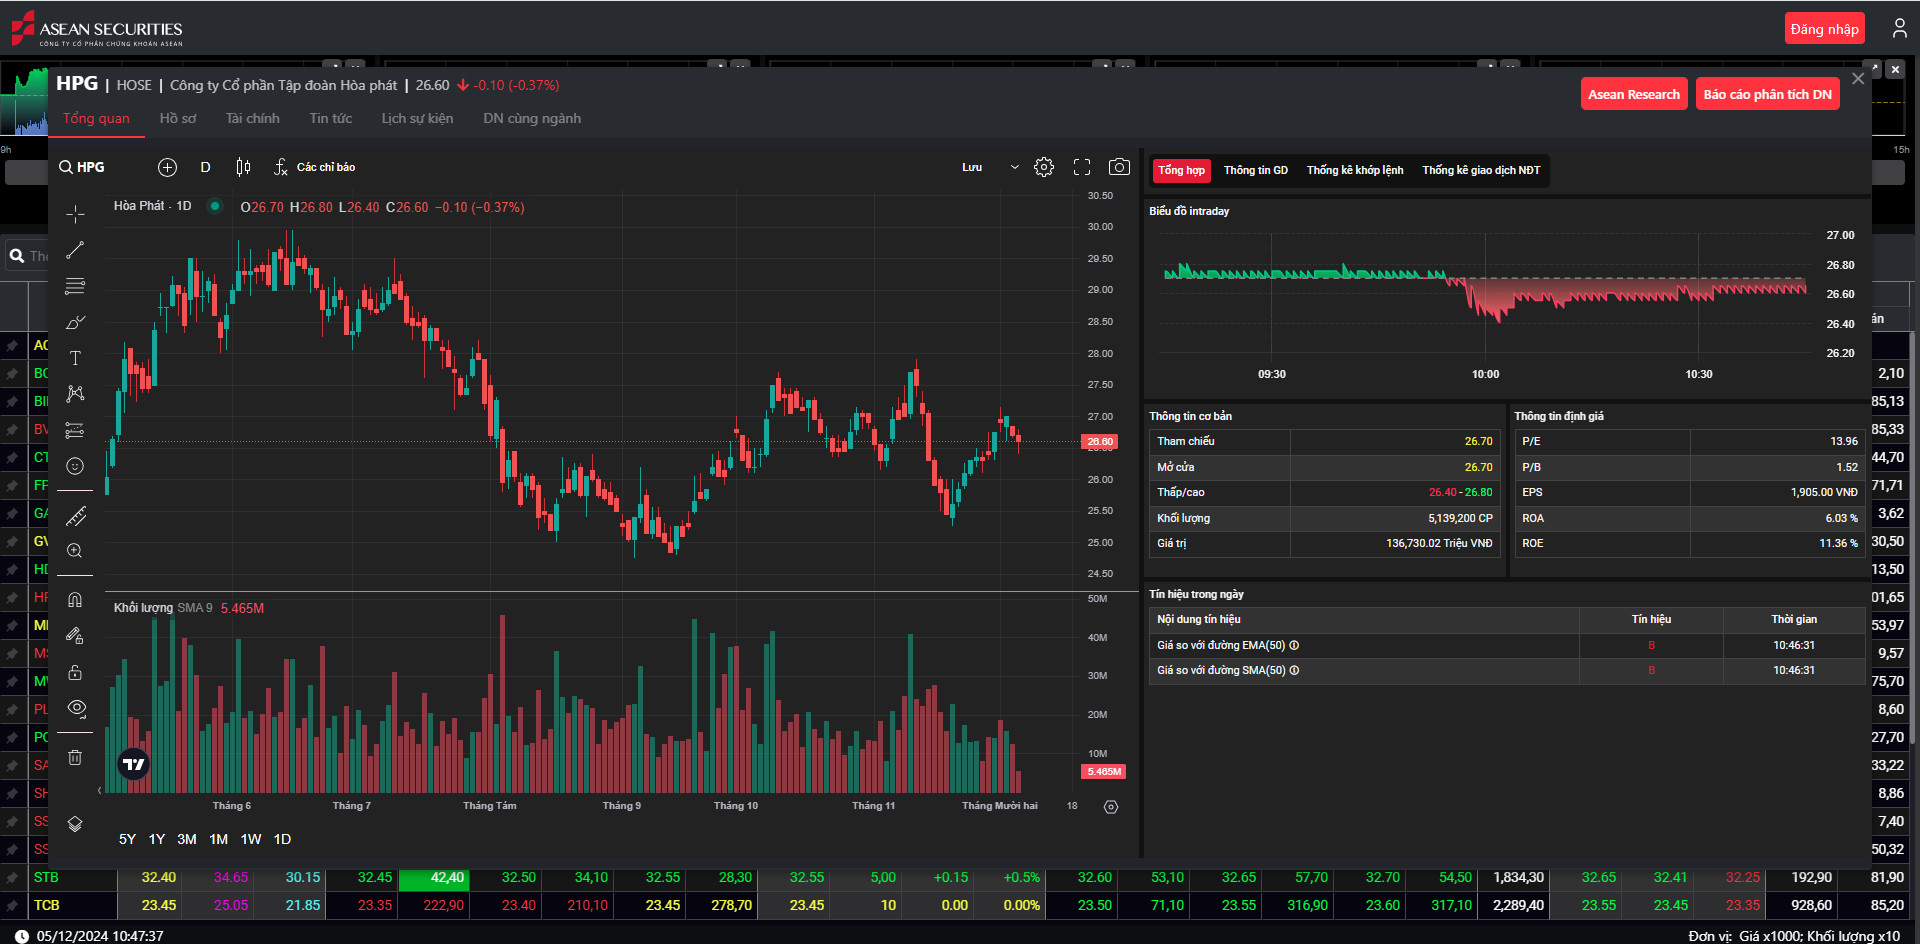Select the 1W timeframe below the chart
Screen dimensions: 1920x944
tap(250, 839)
